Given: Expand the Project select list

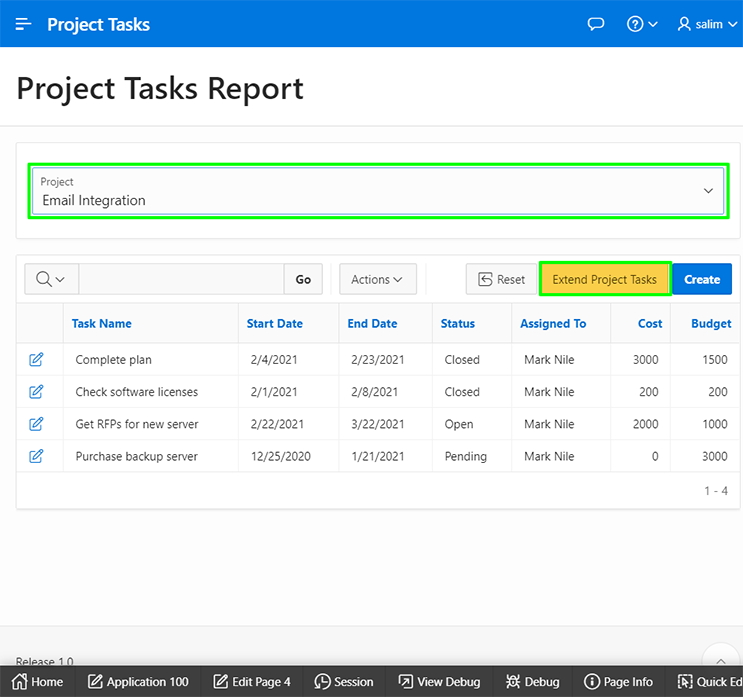Looking at the screenshot, I should click(x=378, y=191).
